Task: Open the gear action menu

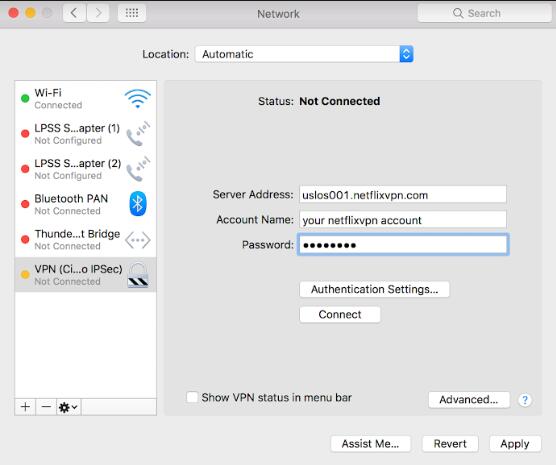Action: click(x=68, y=407)
